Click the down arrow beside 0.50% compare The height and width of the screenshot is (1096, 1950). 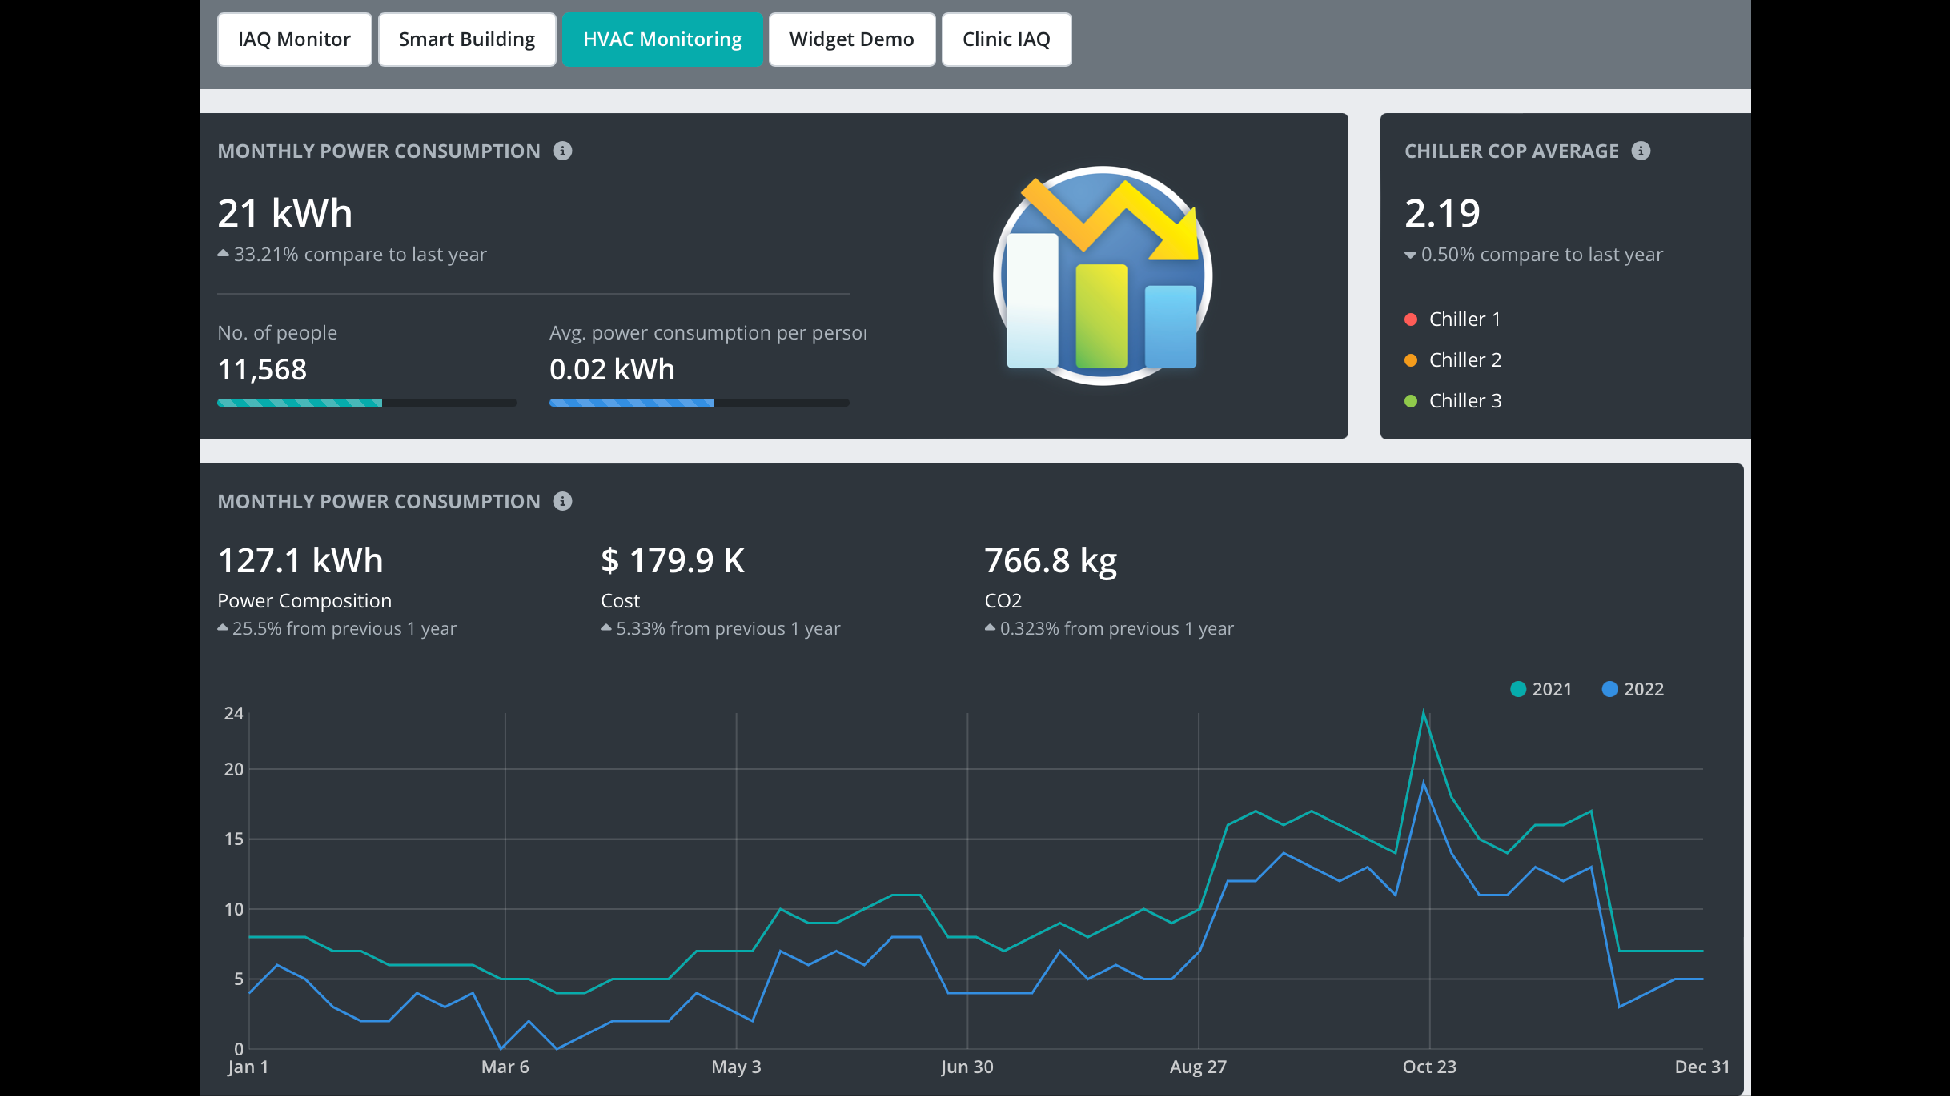point(1410,255)
